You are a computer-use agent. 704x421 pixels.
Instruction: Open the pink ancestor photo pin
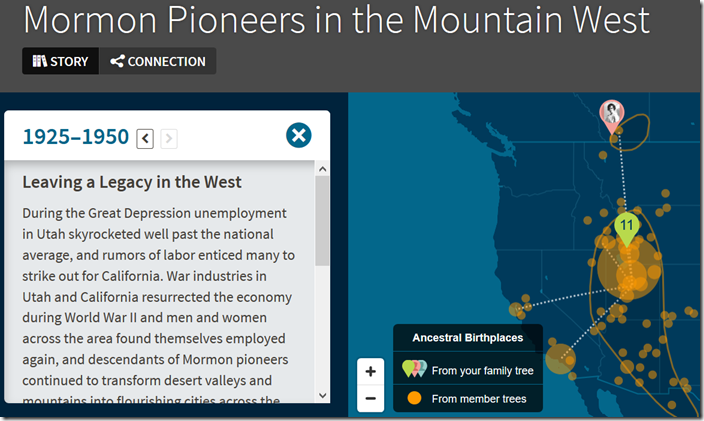coord(612,116)
